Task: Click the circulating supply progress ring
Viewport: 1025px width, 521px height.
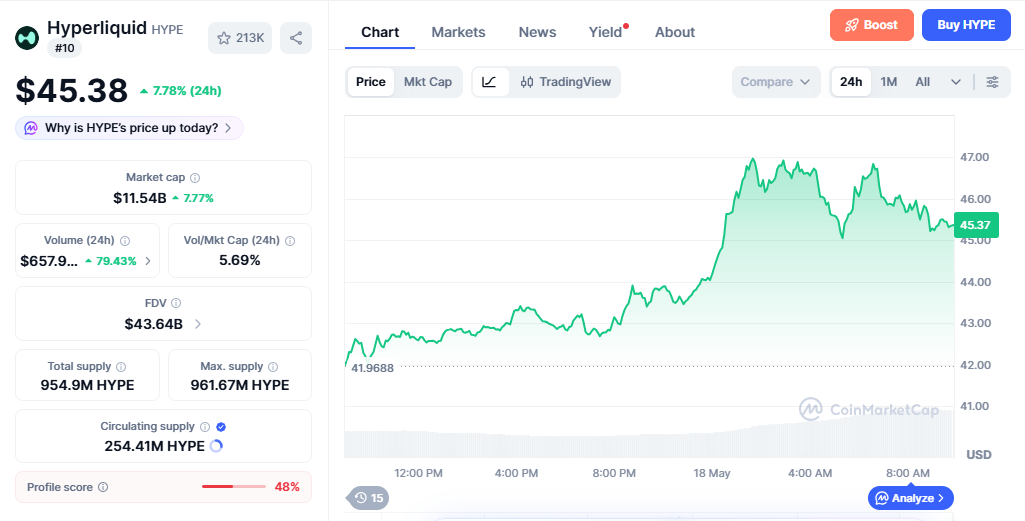Action: (x=216, y=446)
